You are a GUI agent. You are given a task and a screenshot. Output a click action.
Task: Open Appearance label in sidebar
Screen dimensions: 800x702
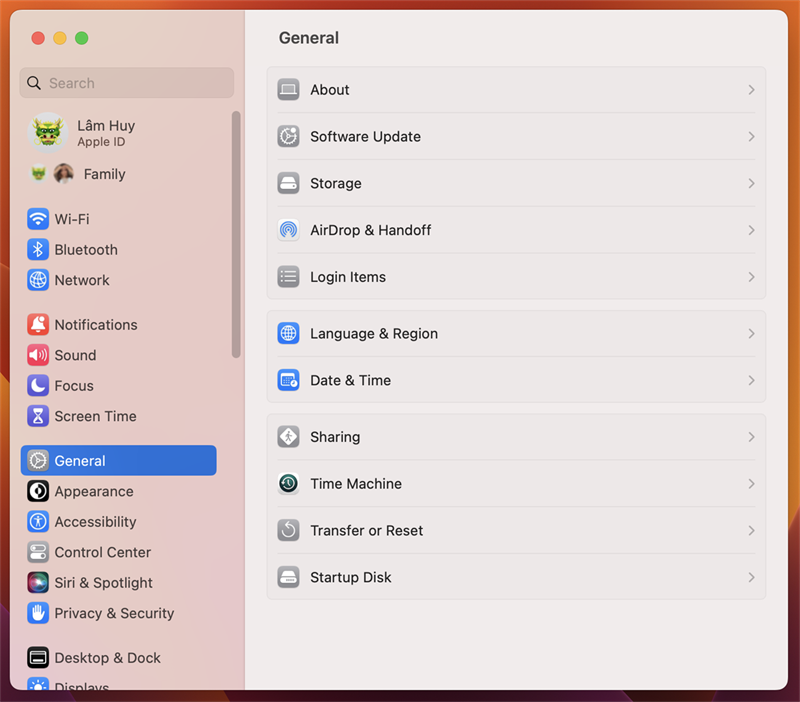point(94,491)
